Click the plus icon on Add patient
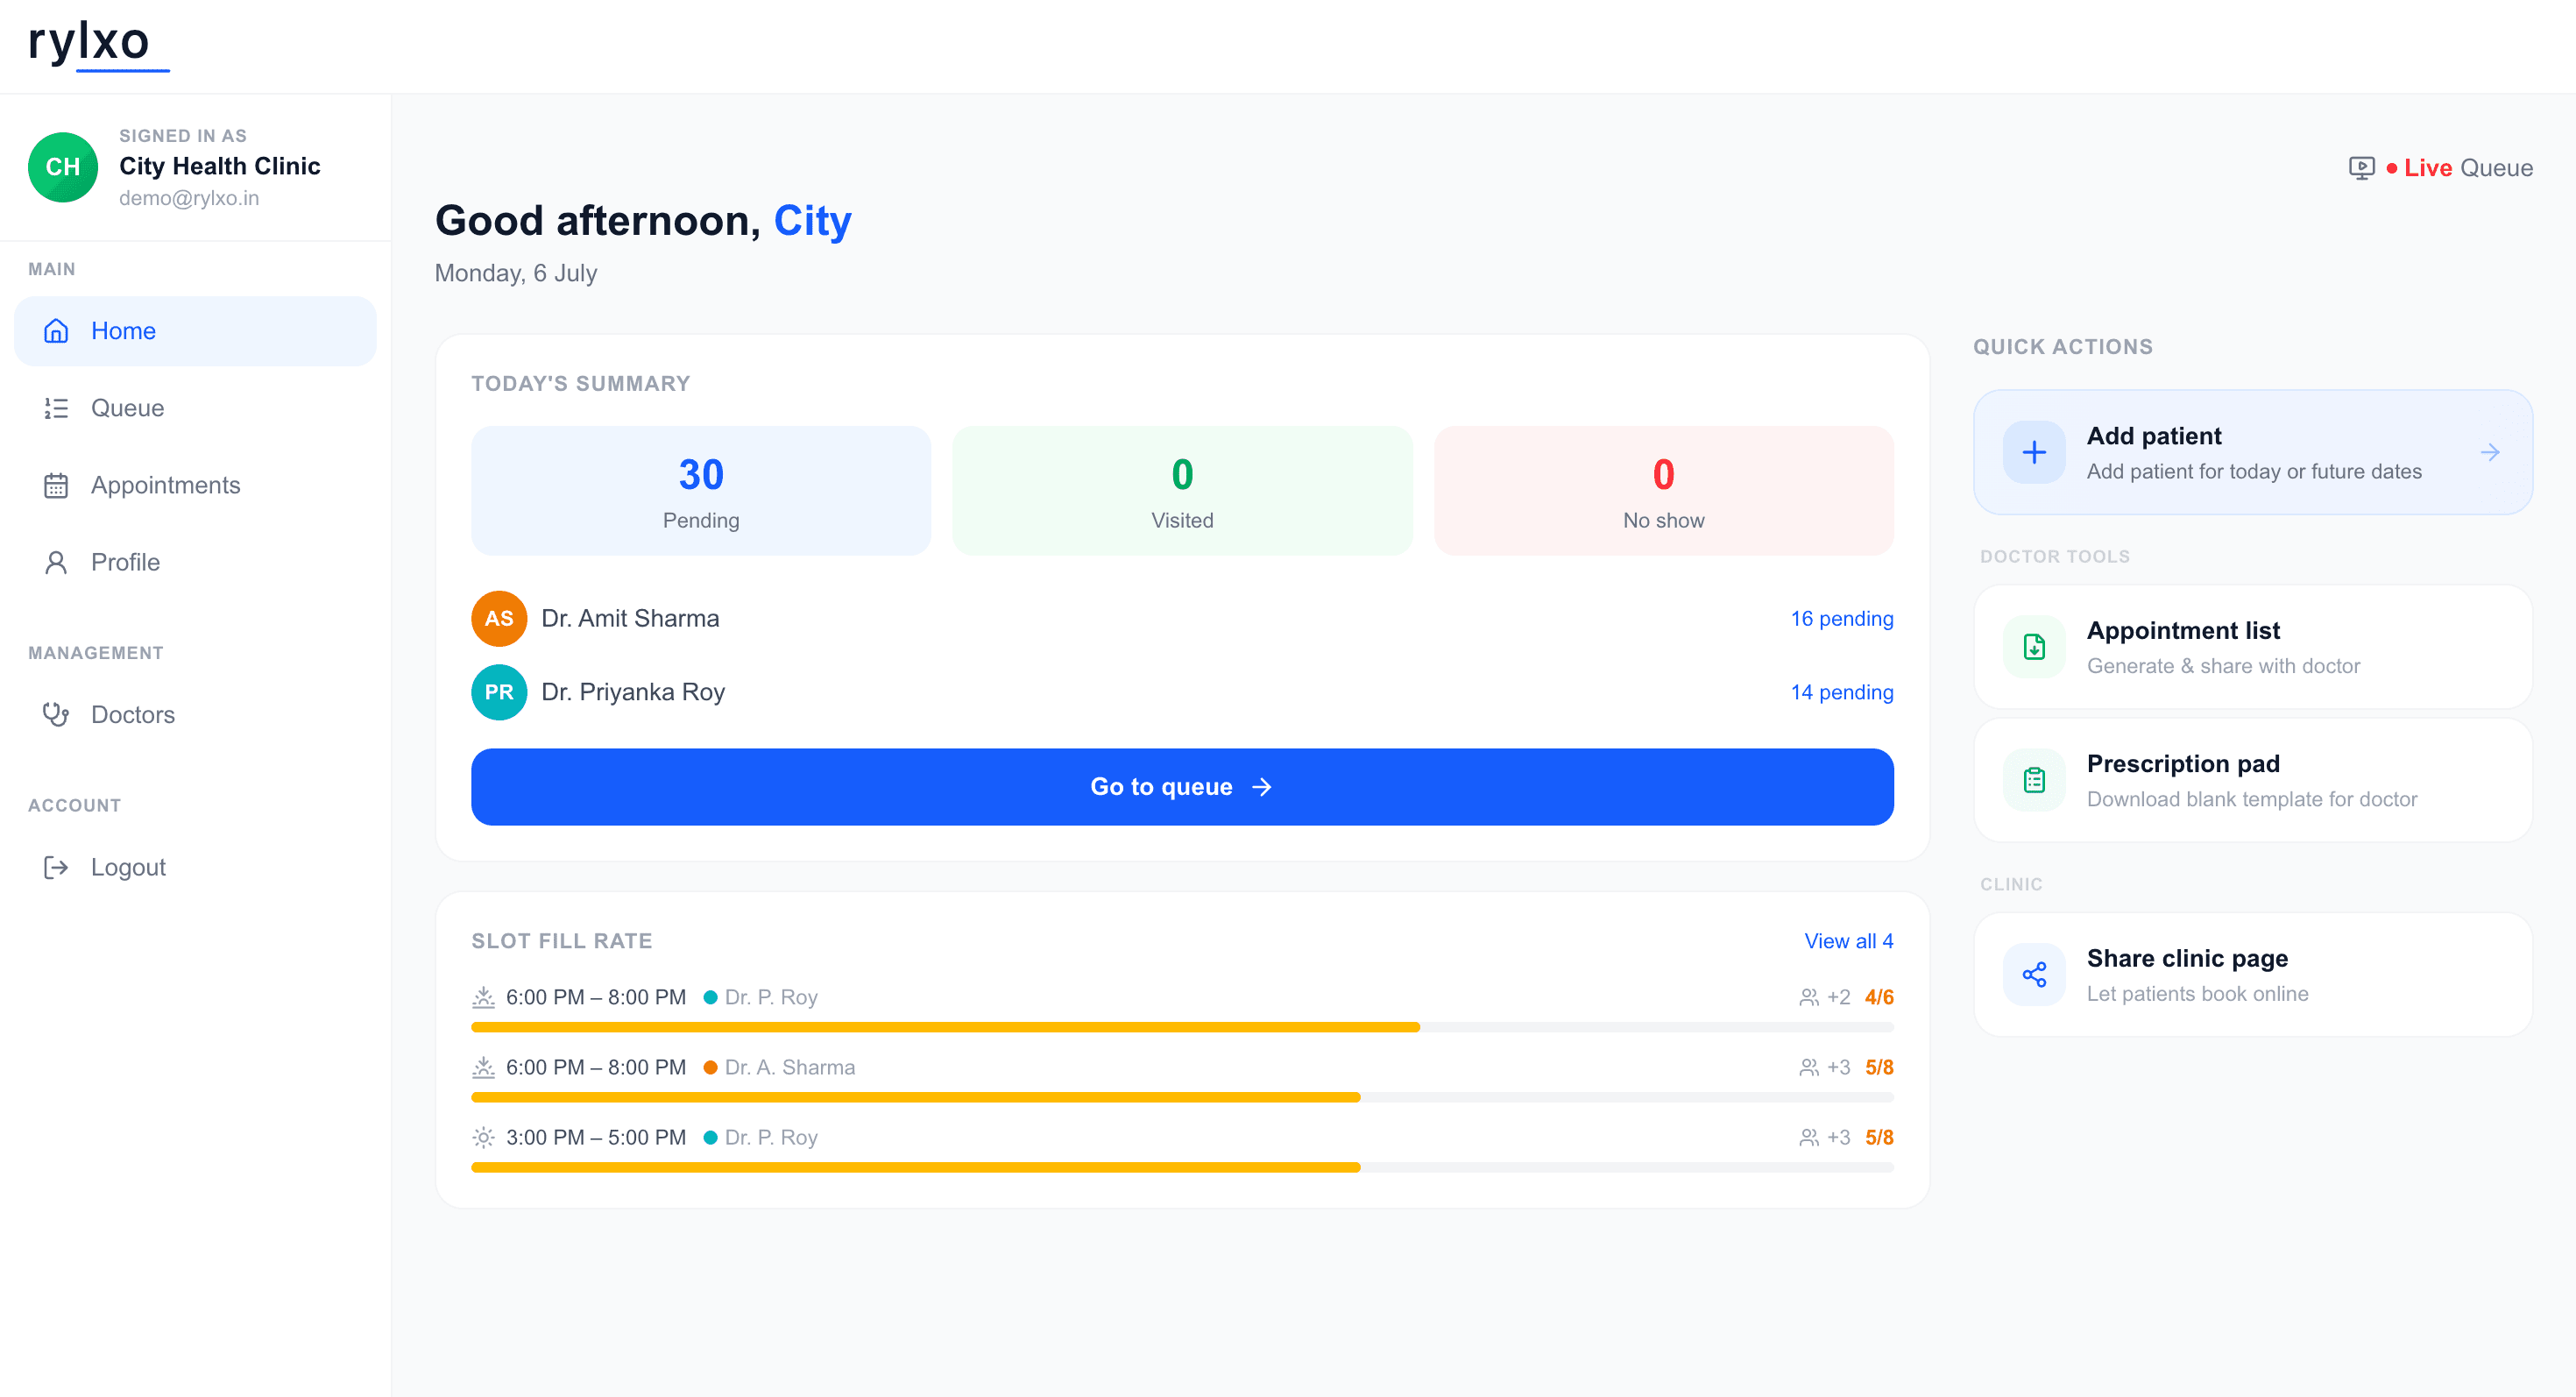The image size is (2576, 1397). coord(2033,452)
